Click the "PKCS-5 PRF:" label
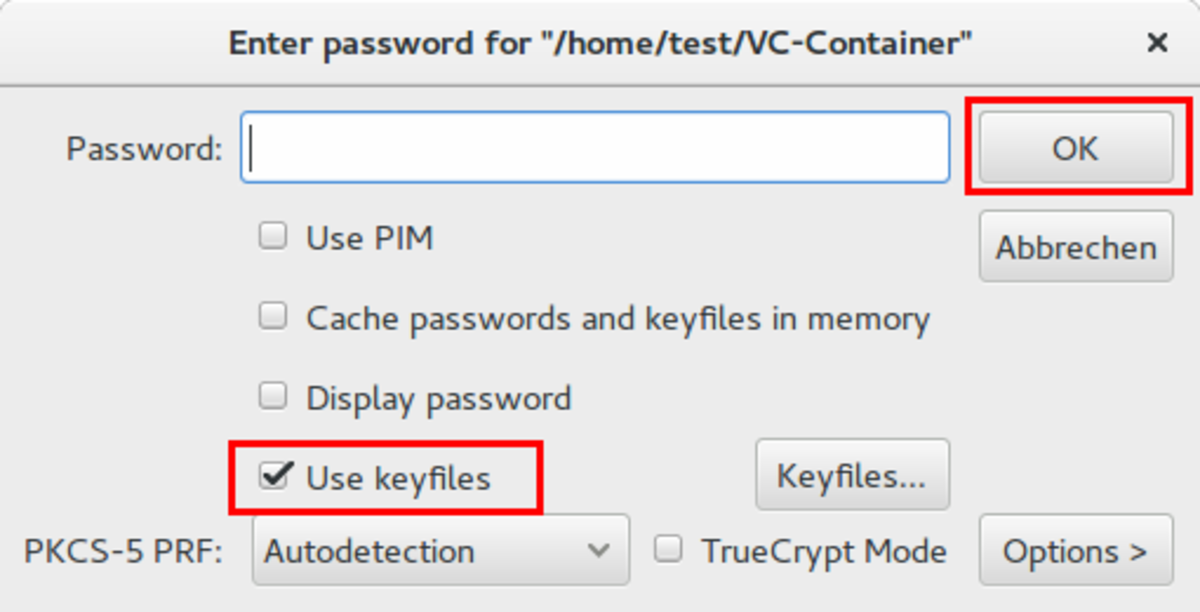 pos(123,552)
